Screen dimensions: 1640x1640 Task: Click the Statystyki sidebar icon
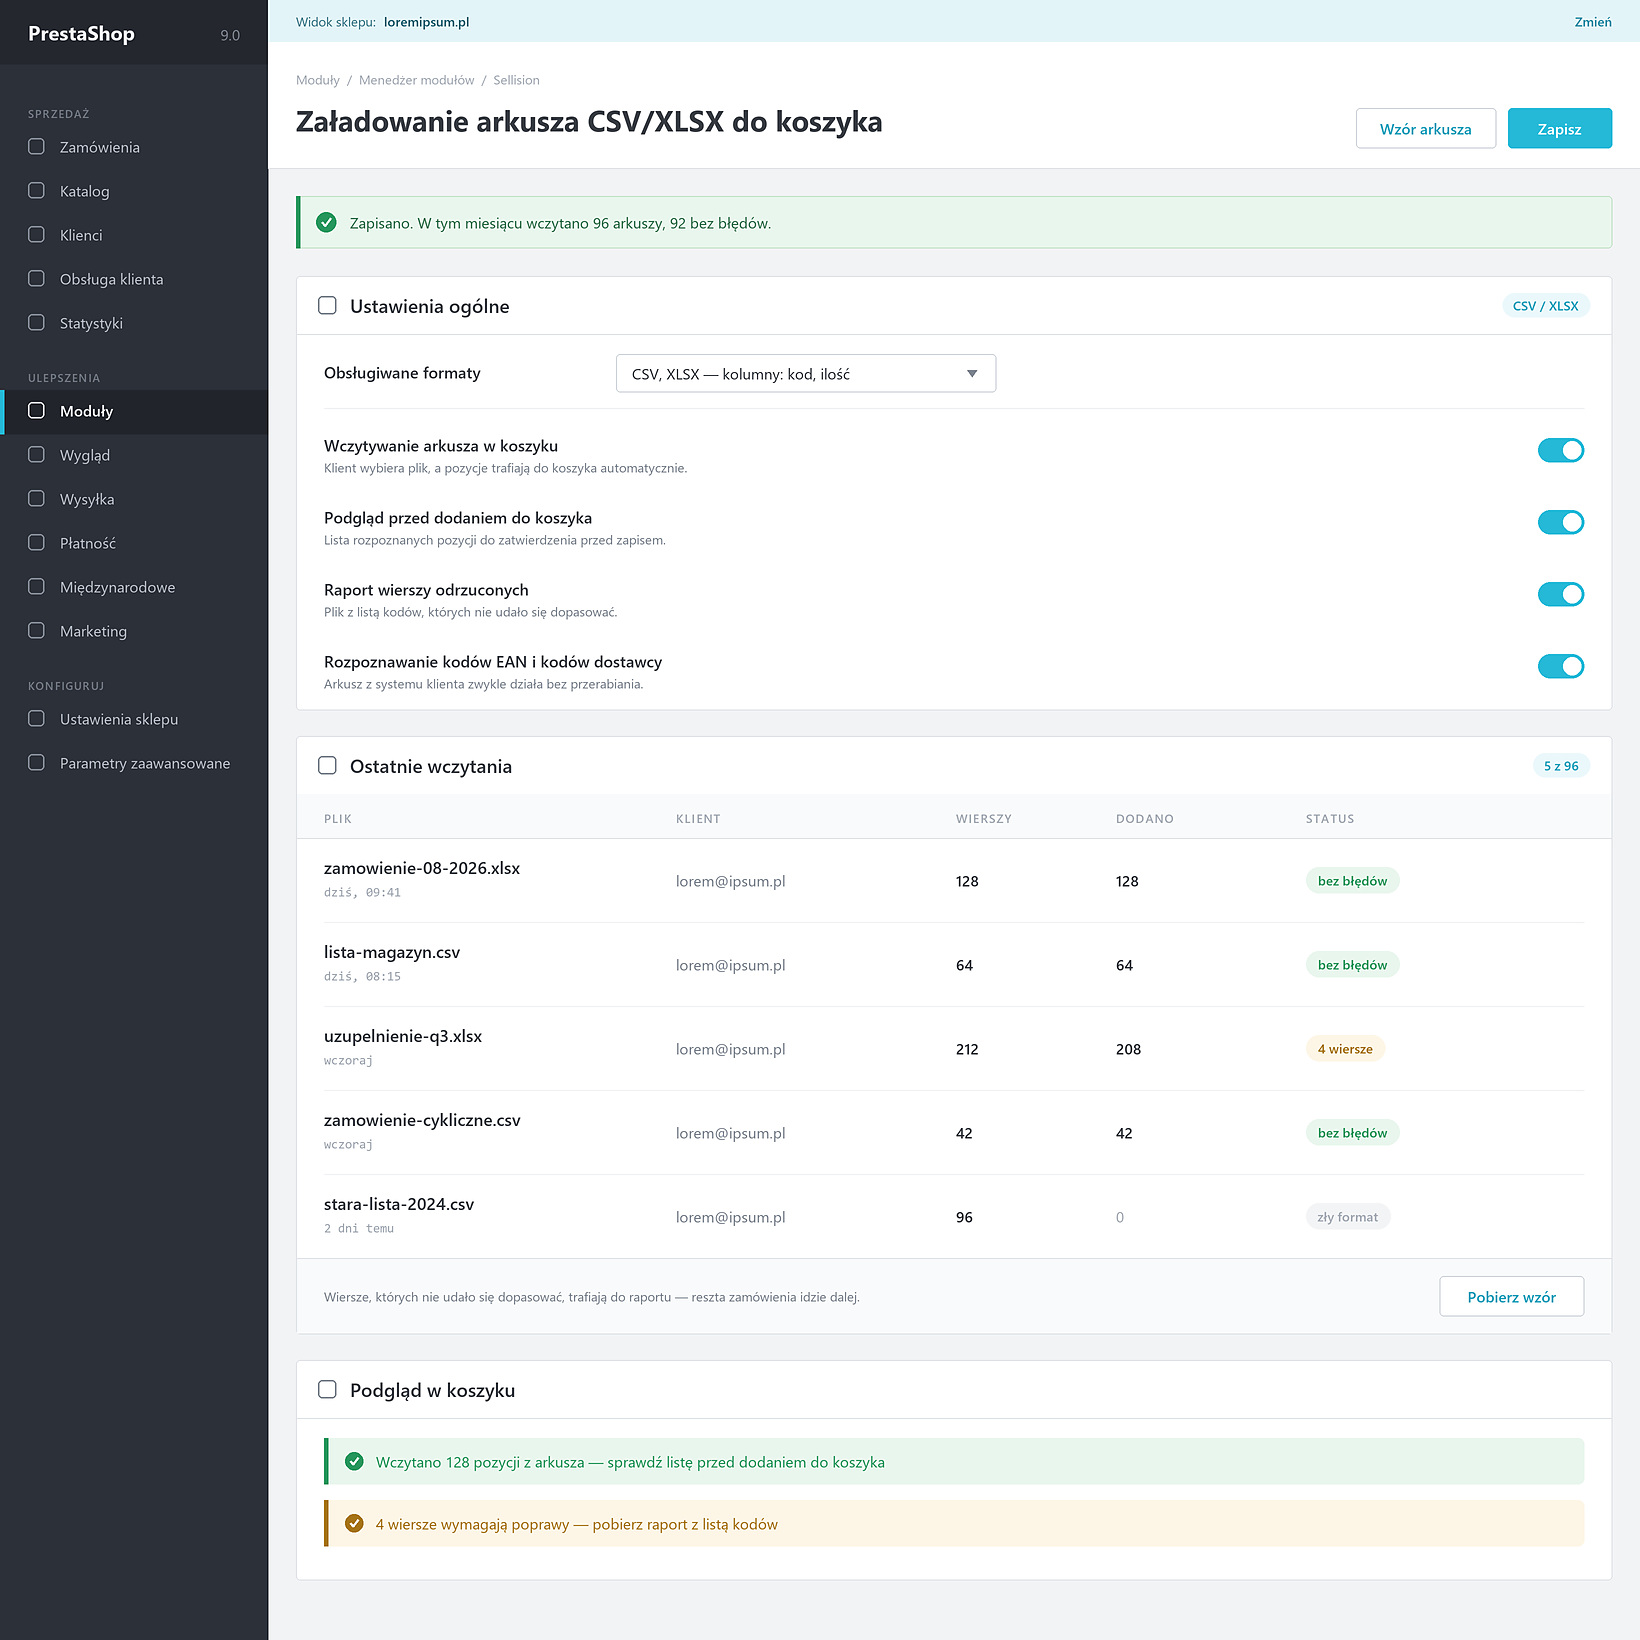tap(36, 323)
